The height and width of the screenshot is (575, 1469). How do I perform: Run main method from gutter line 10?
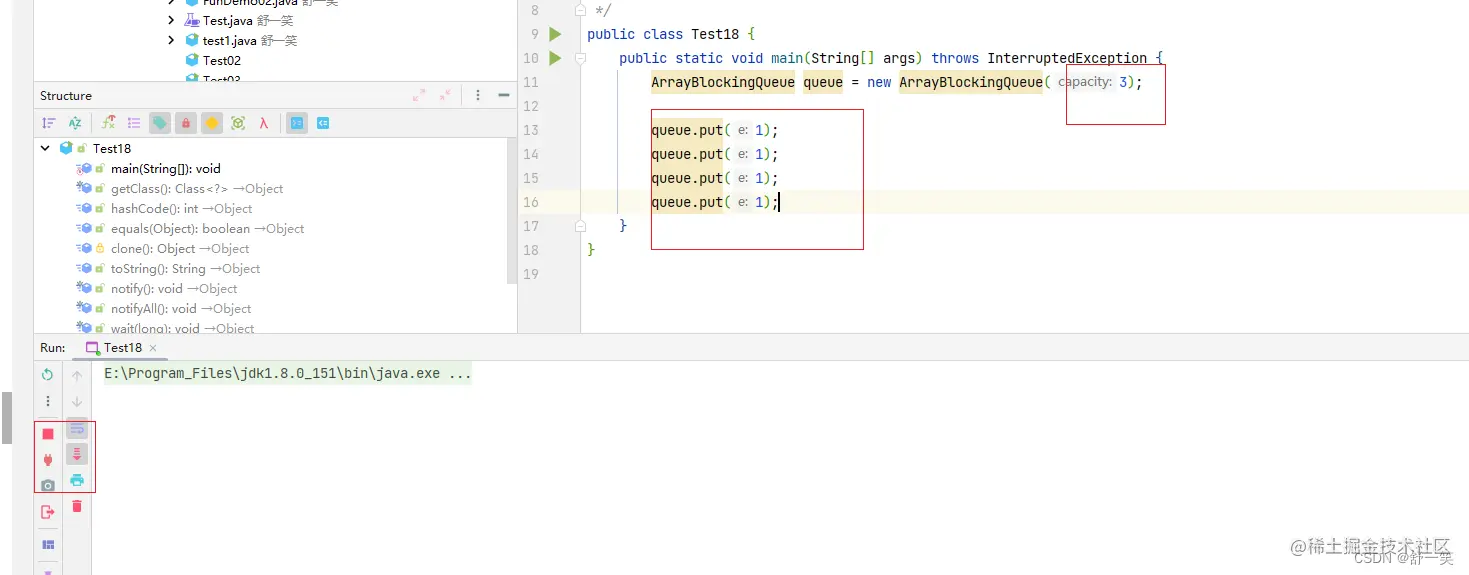556,58
